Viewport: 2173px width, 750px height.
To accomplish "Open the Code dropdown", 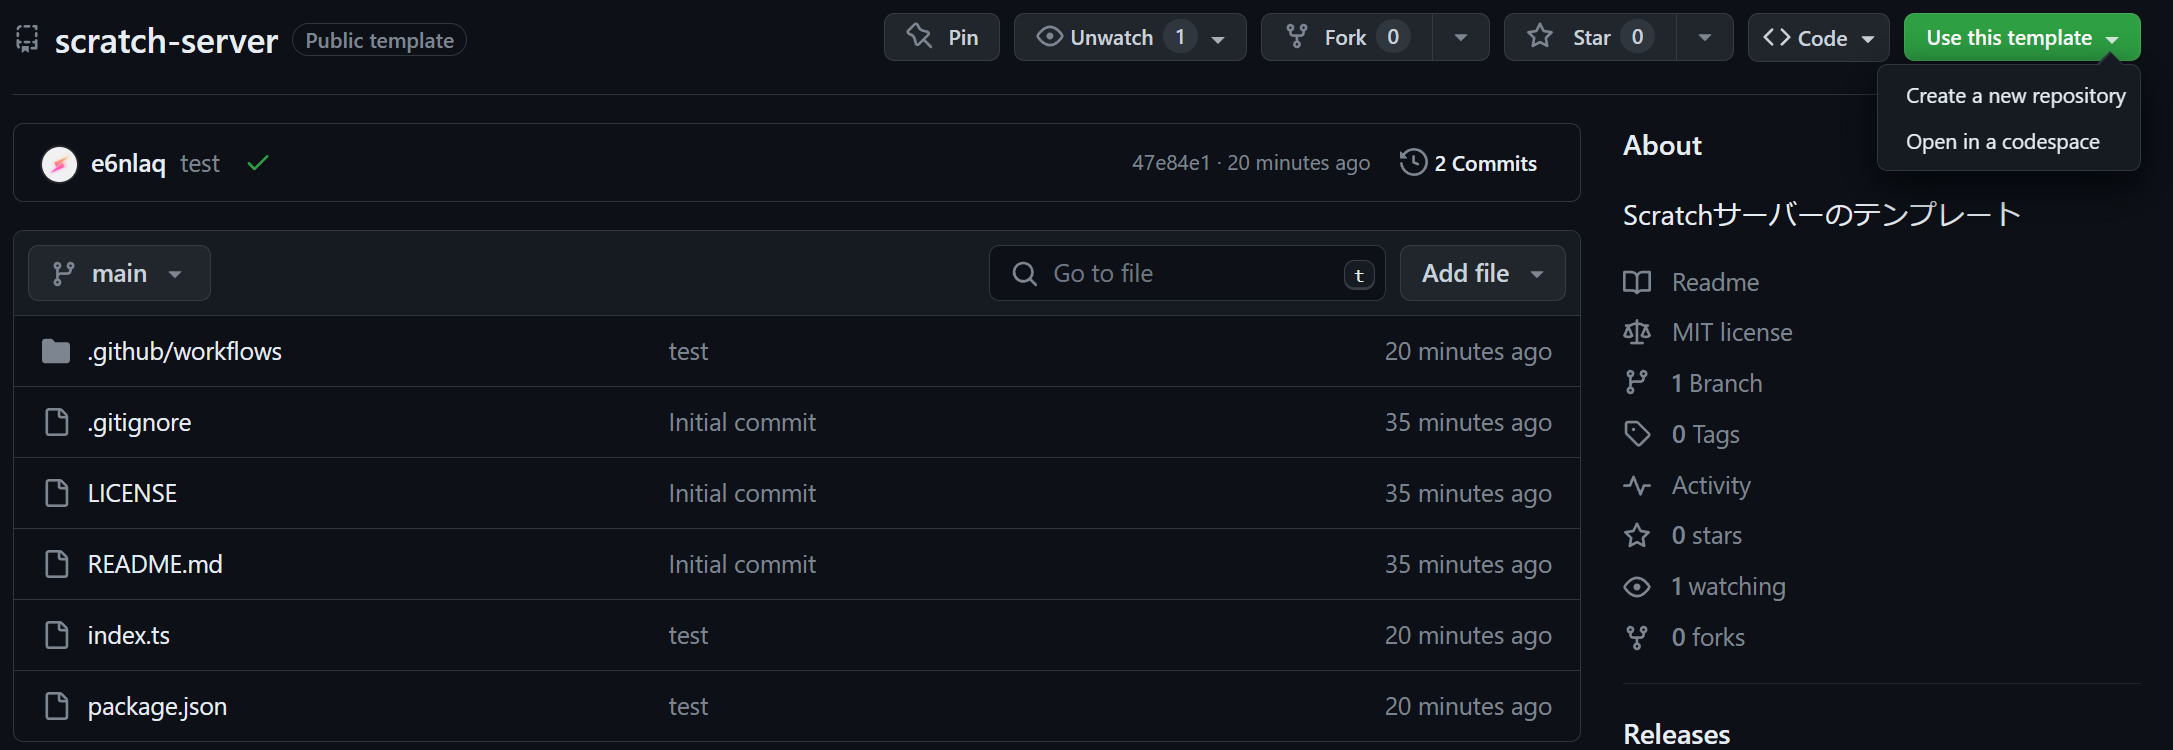I will (x=1818, y=37).
